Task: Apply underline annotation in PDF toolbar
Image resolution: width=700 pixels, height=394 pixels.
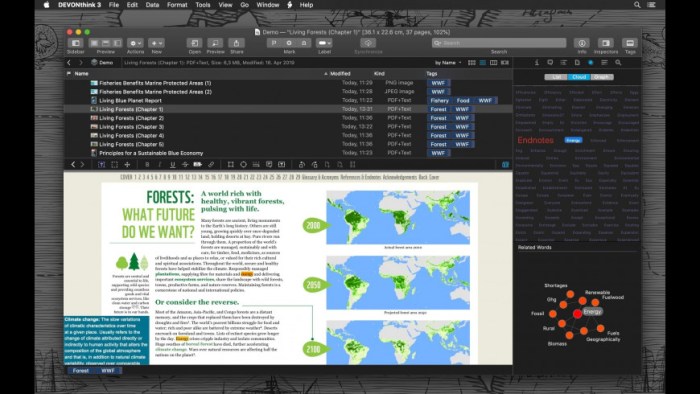Action: tap(172, 165)
